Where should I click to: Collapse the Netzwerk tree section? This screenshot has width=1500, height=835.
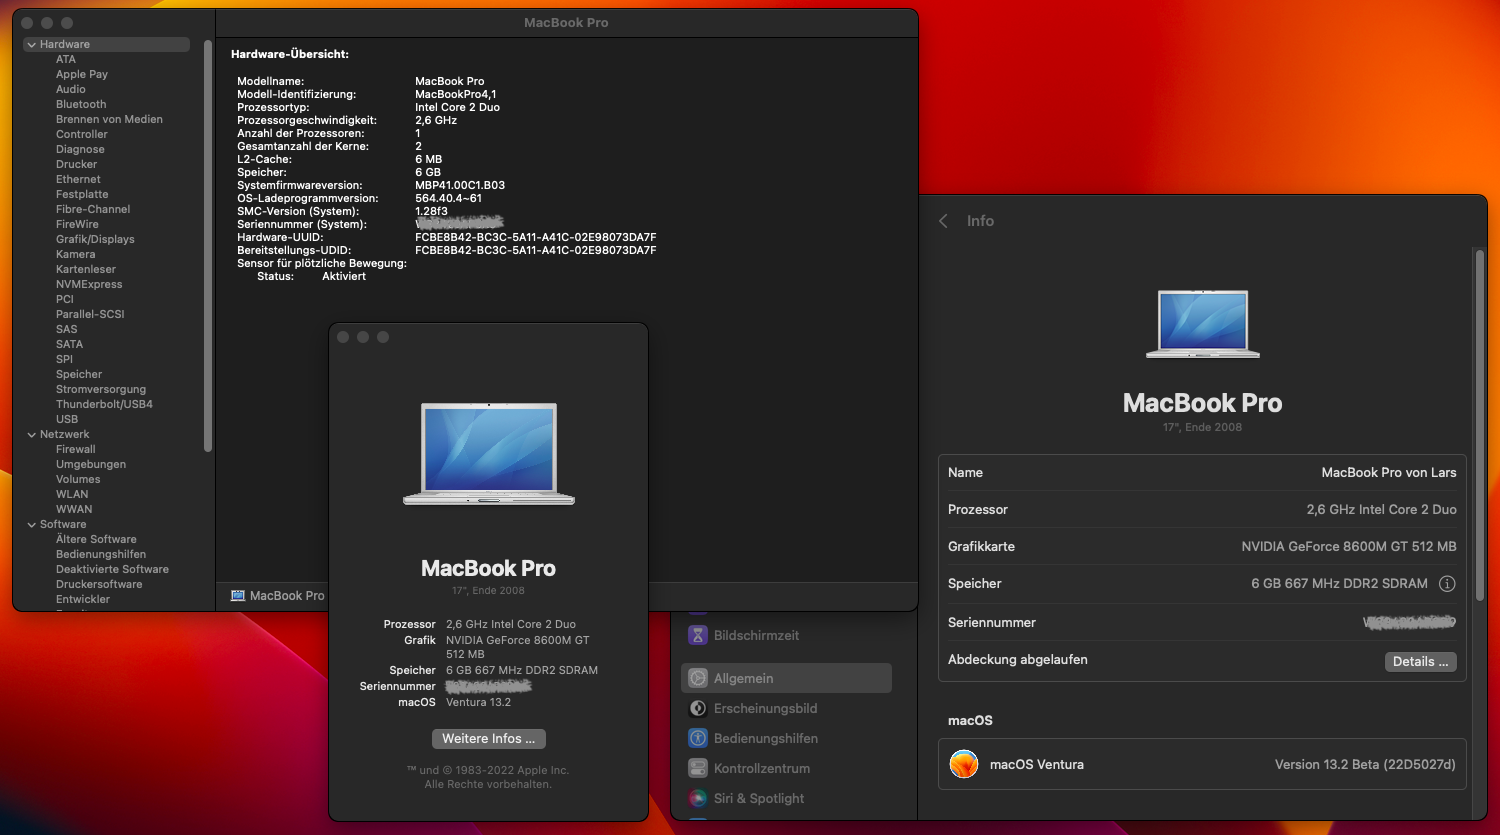(x=31, y=434)
